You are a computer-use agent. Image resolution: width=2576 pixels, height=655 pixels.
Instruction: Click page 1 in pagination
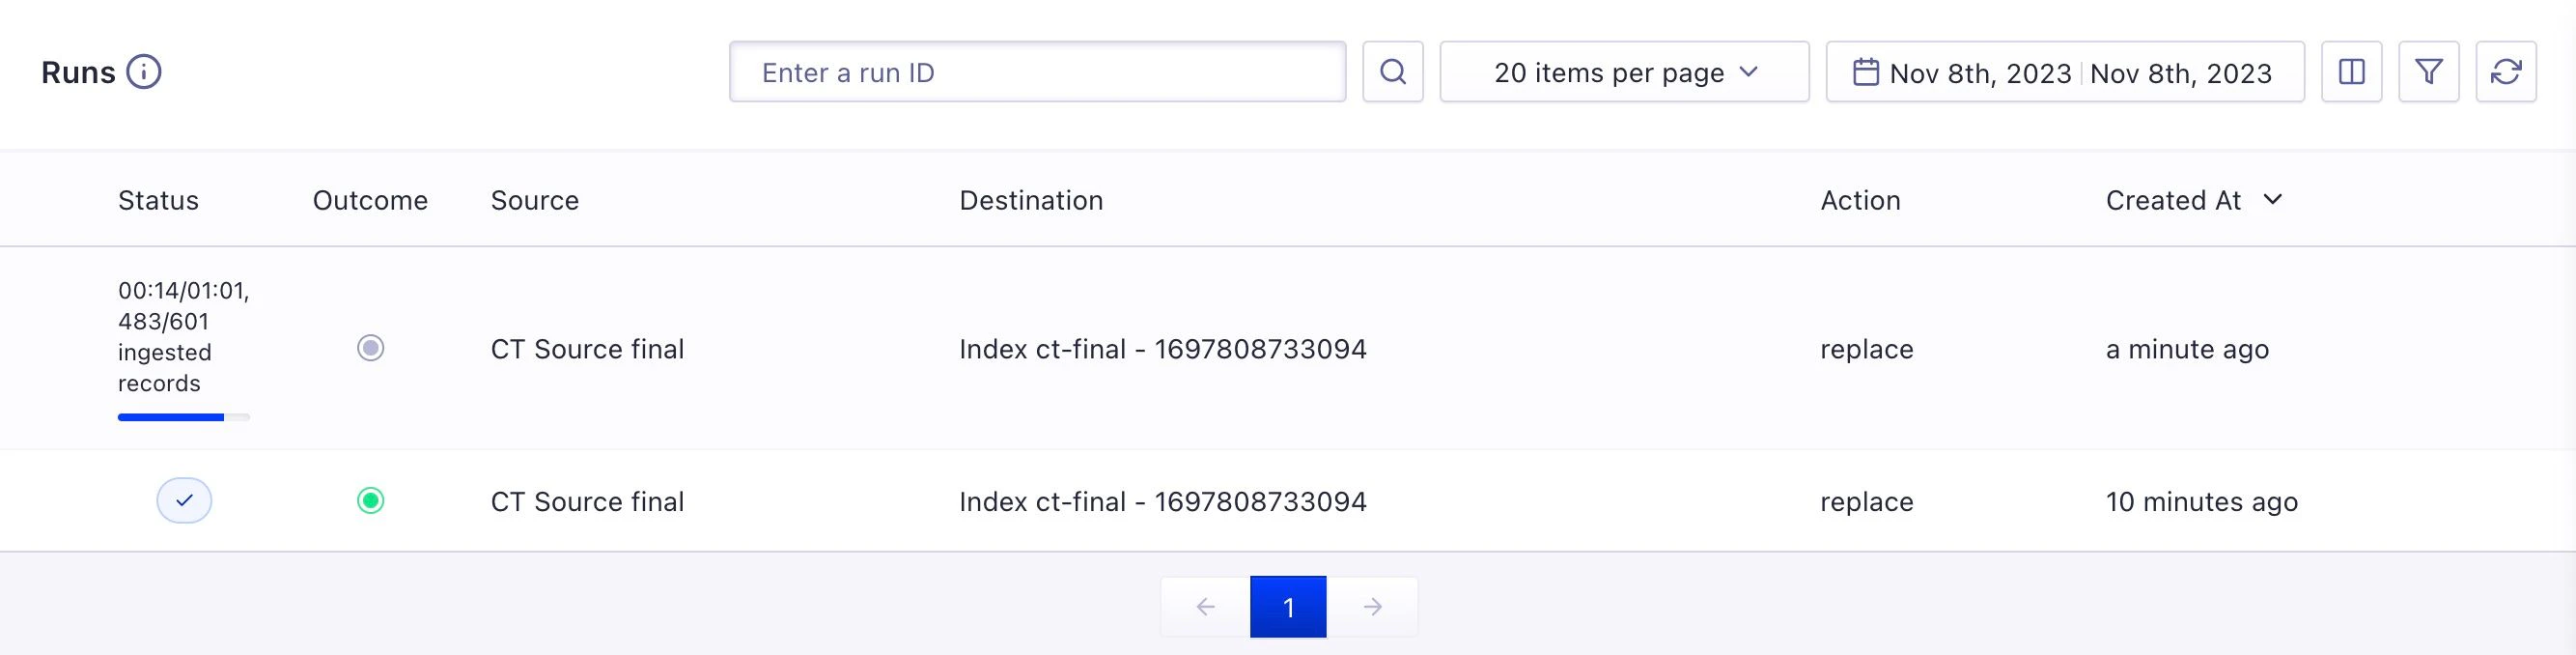click(x=1288, y=606)
